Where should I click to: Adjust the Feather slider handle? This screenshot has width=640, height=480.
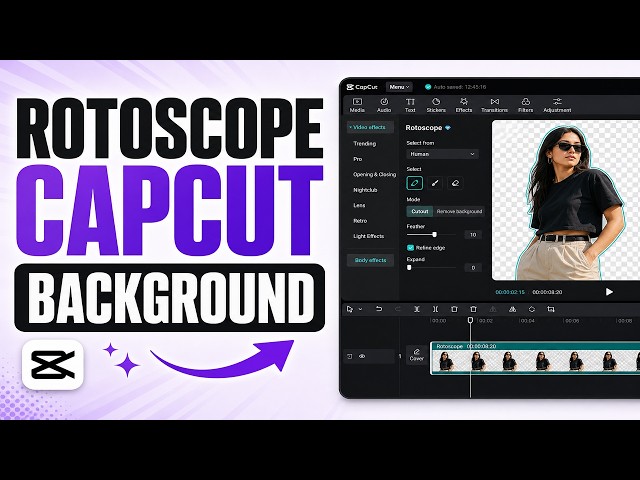(x=434, y=234)
